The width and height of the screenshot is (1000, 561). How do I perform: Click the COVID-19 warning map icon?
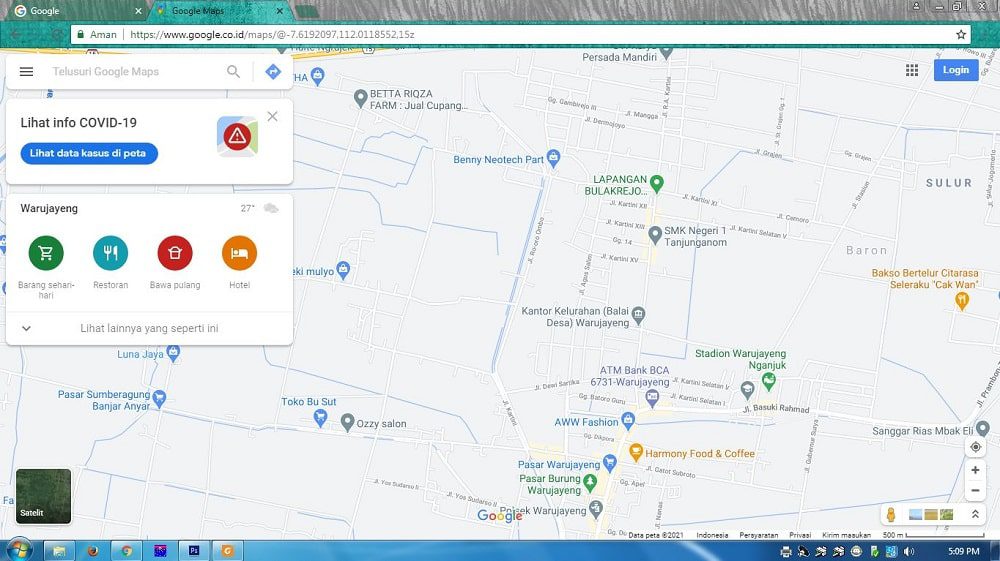(237, 136)
